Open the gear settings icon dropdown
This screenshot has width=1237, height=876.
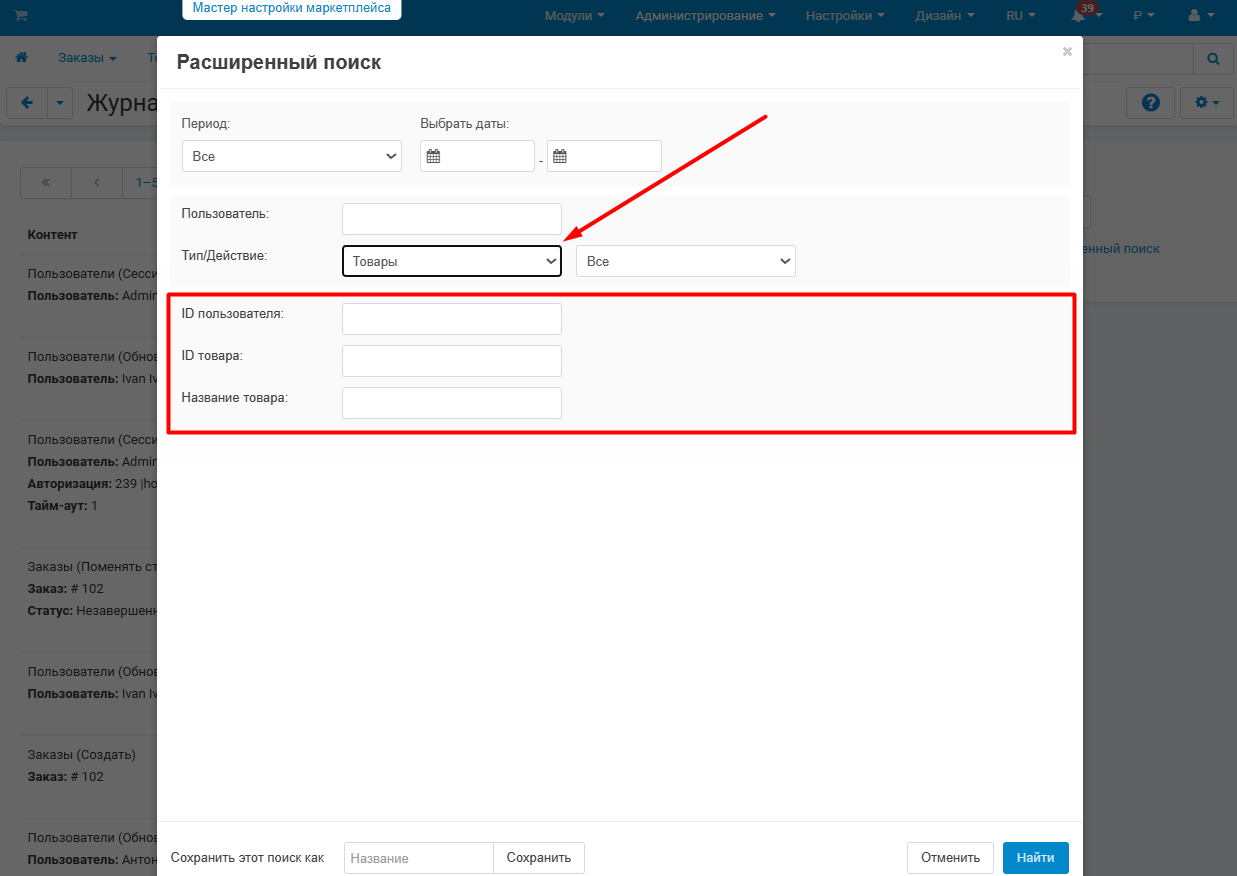pos(1207,102)
